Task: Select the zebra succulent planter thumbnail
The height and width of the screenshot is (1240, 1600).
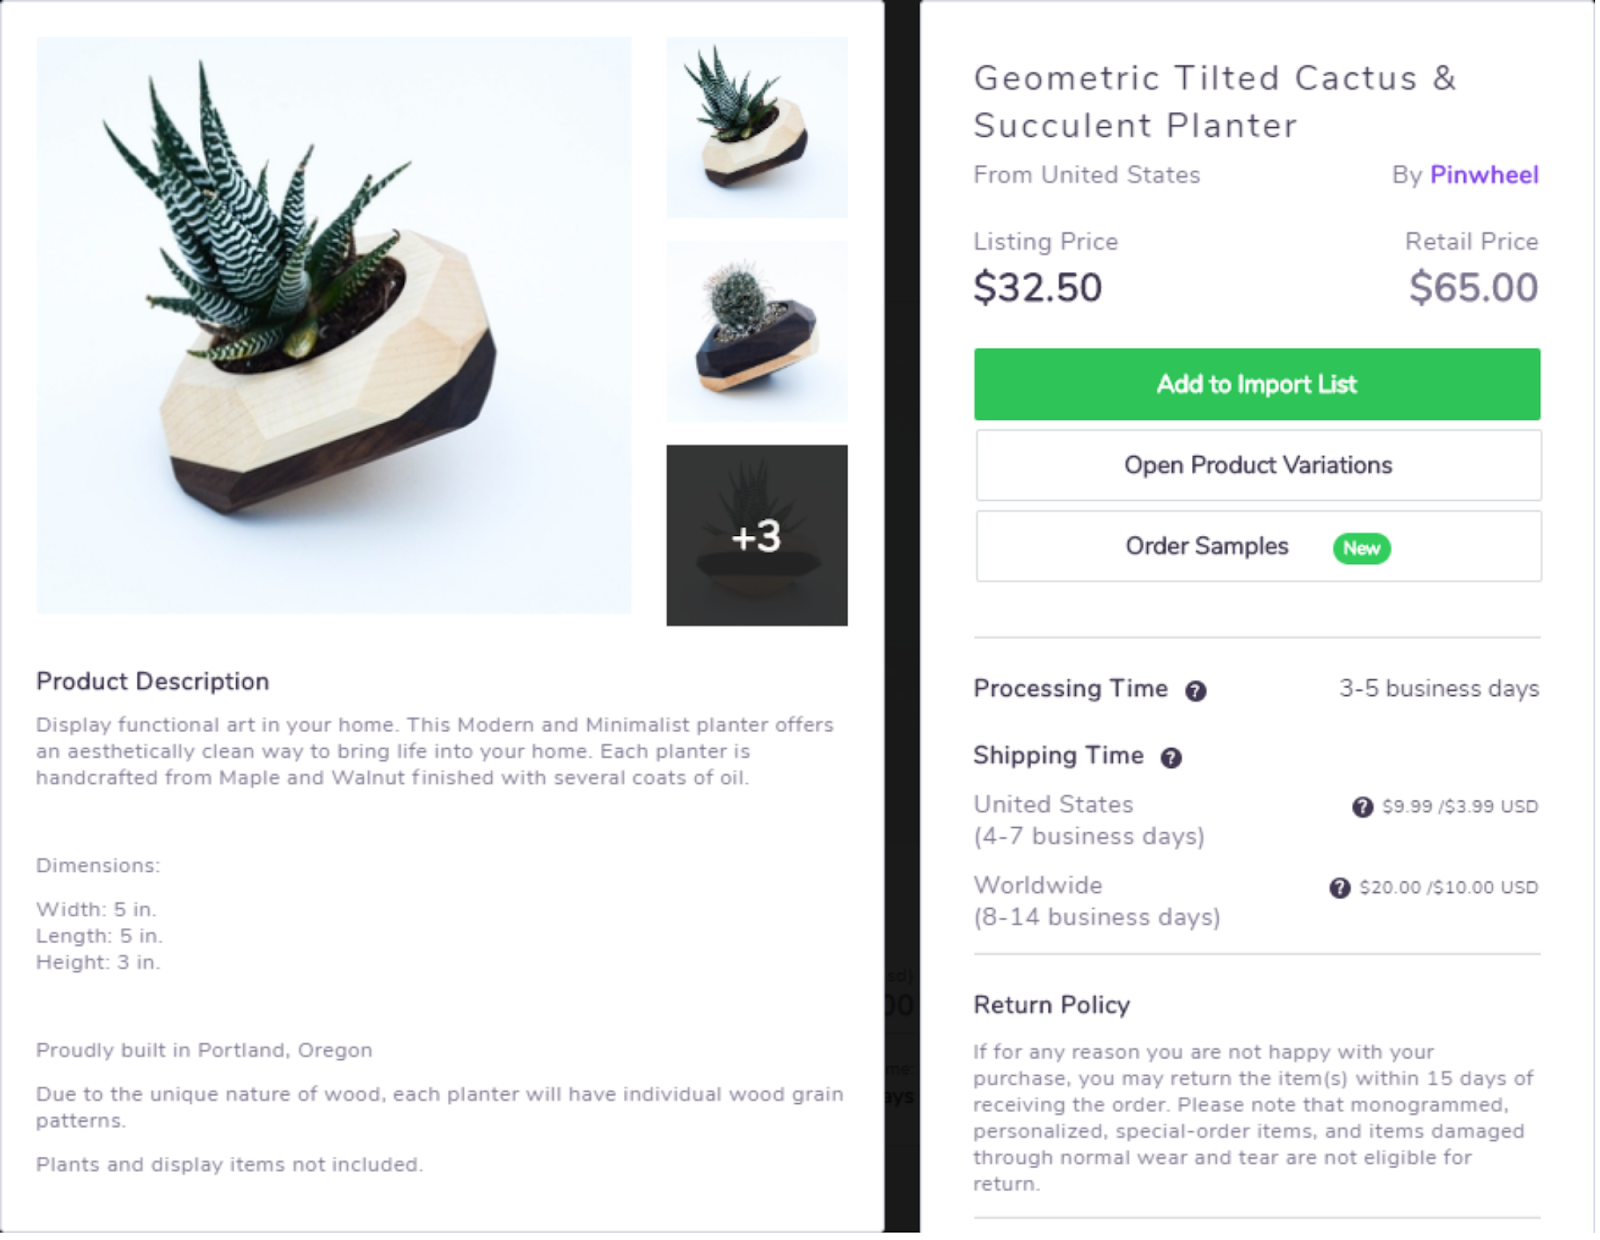Action: pyautogui.click(x=757, y=127)
